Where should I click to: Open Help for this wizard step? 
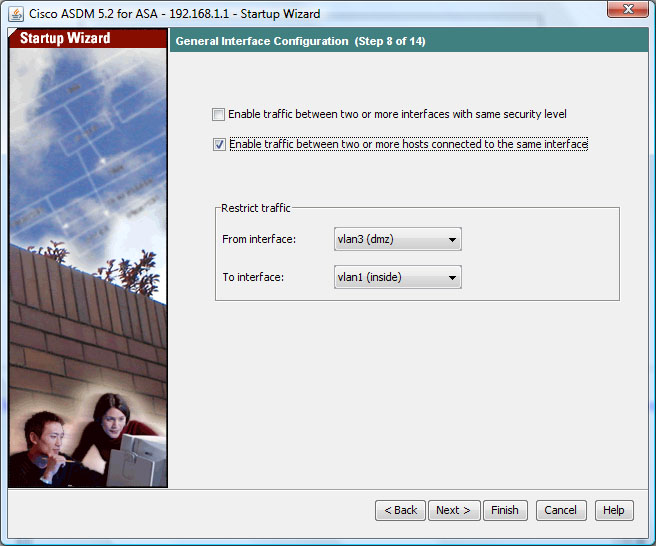click(x=614, y=510)
